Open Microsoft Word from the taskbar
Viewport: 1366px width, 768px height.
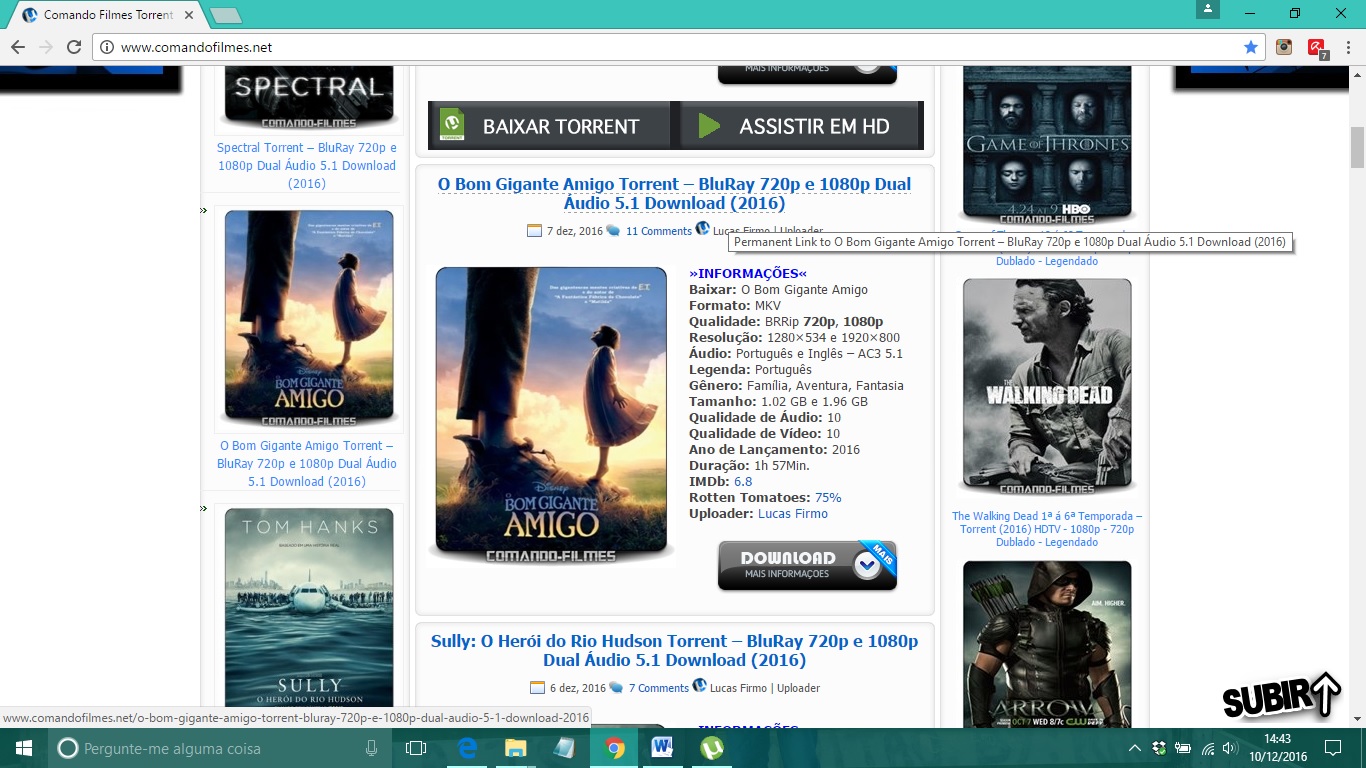click(663, 747)
